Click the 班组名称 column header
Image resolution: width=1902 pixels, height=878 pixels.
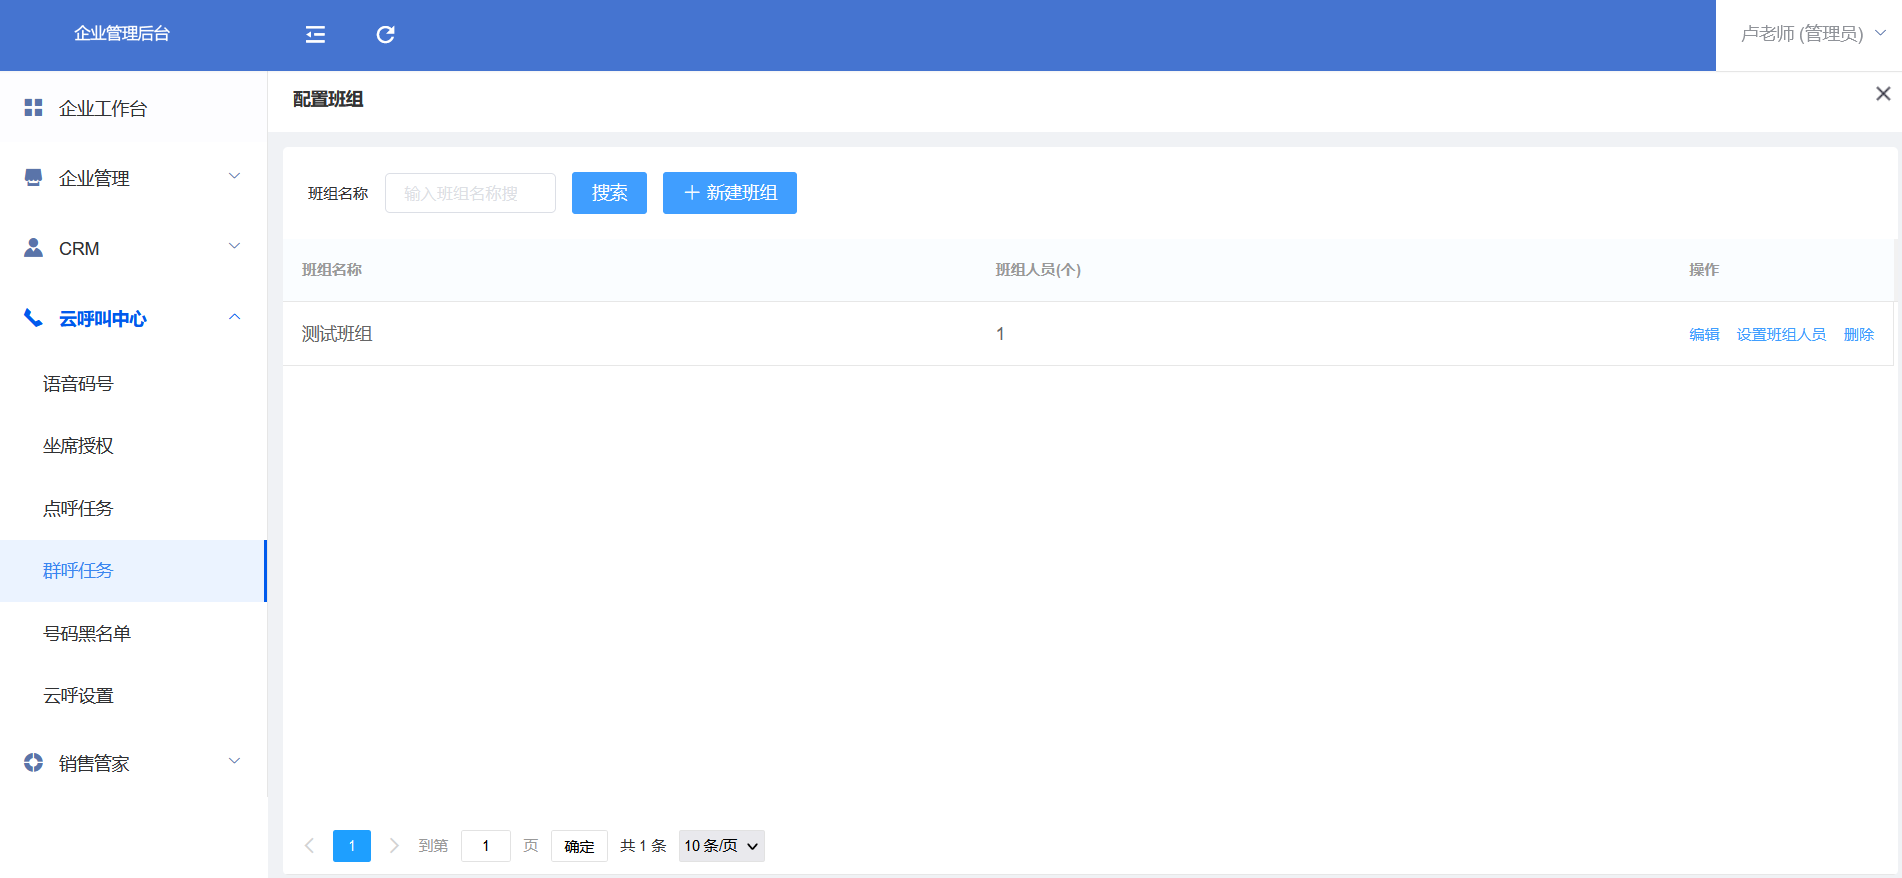click(x=332, y=270)
